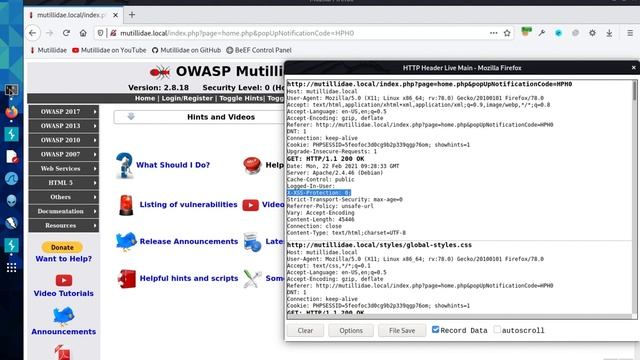The image size is (640, 360).
Task: Click the blue circular extension icon
Action: 558,33
